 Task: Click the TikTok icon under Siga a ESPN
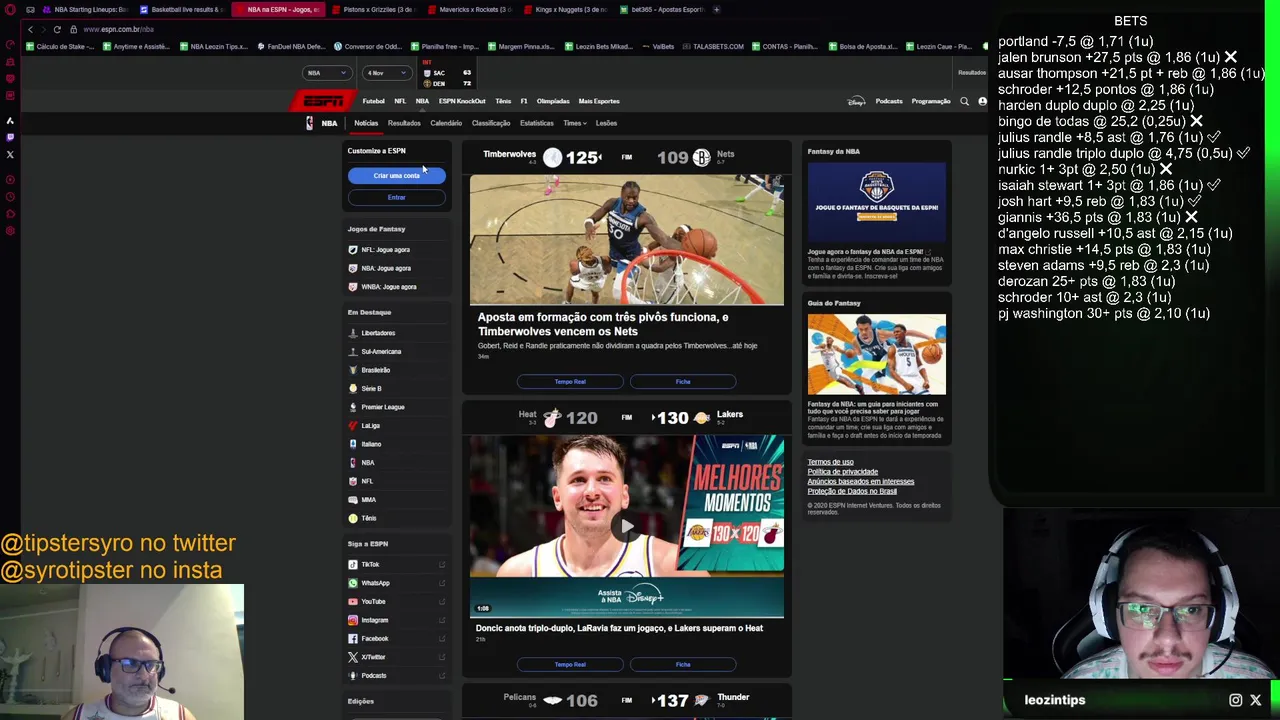[353, 565]
